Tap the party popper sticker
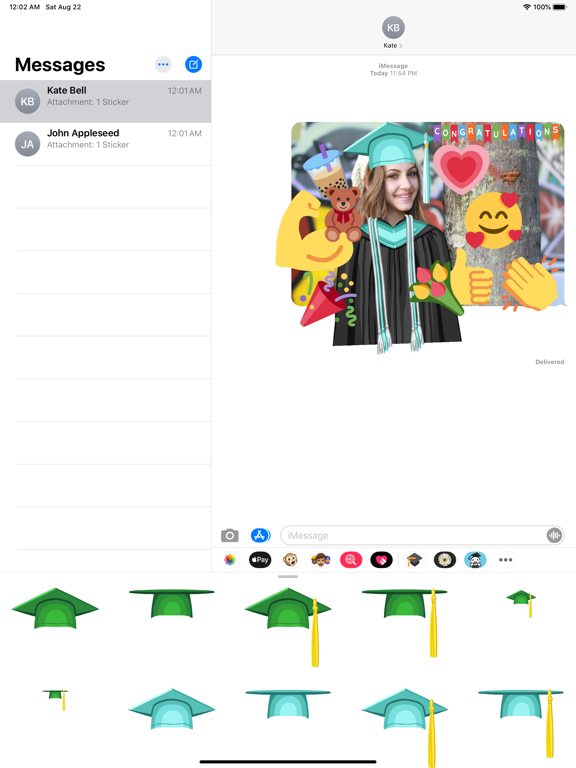The height and width of the screenshot is (768, 576). pos(327,299)
